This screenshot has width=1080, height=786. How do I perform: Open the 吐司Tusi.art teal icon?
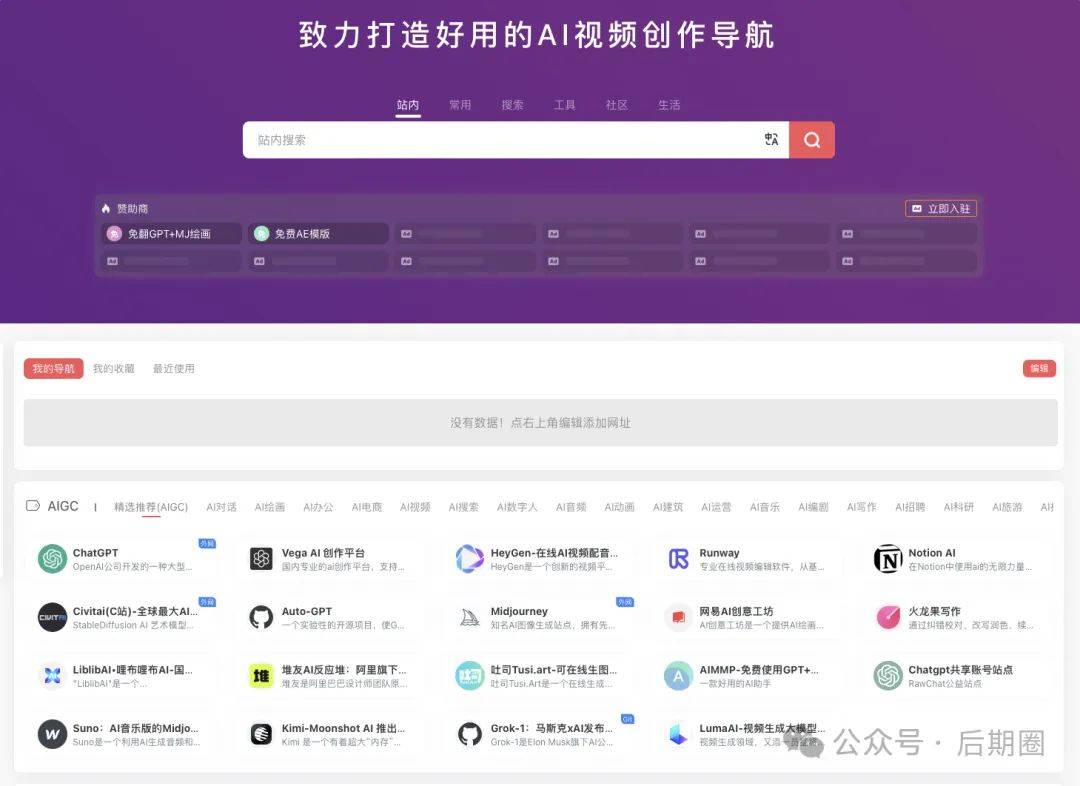tap(470, 676)
